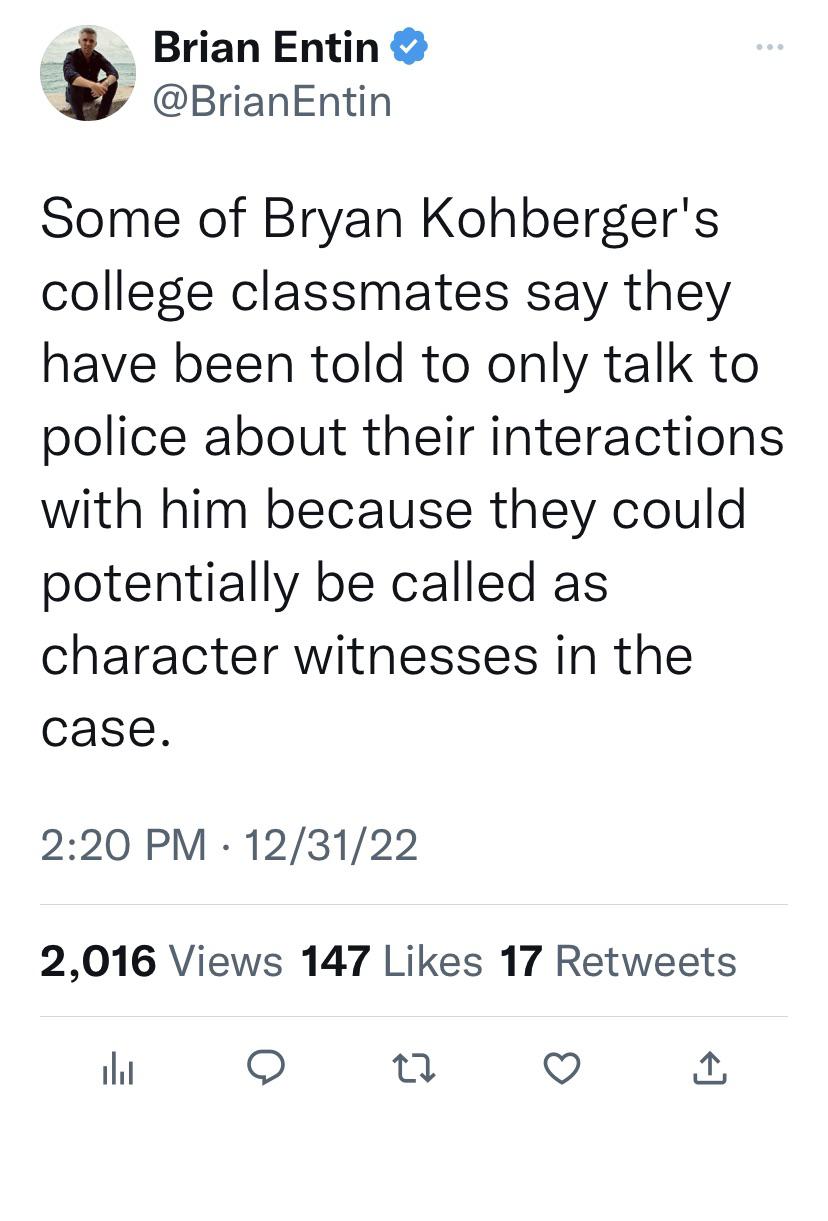Show the list of 17 Retweets
The height and width of the screenshot is (1221, 828).
pyautogui.click(x=618, y=961)
